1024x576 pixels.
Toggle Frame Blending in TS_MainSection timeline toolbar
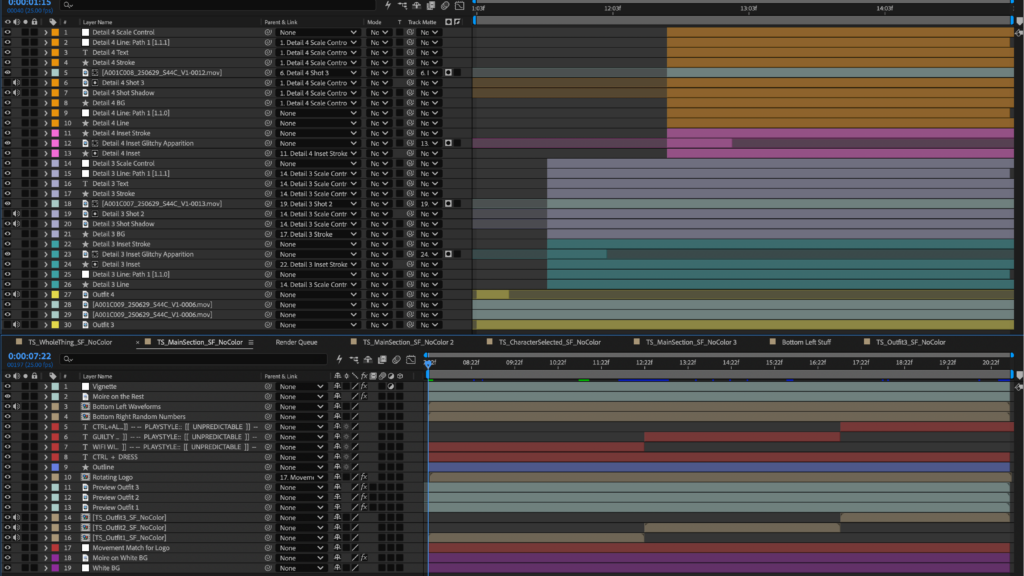coord(382,359)
